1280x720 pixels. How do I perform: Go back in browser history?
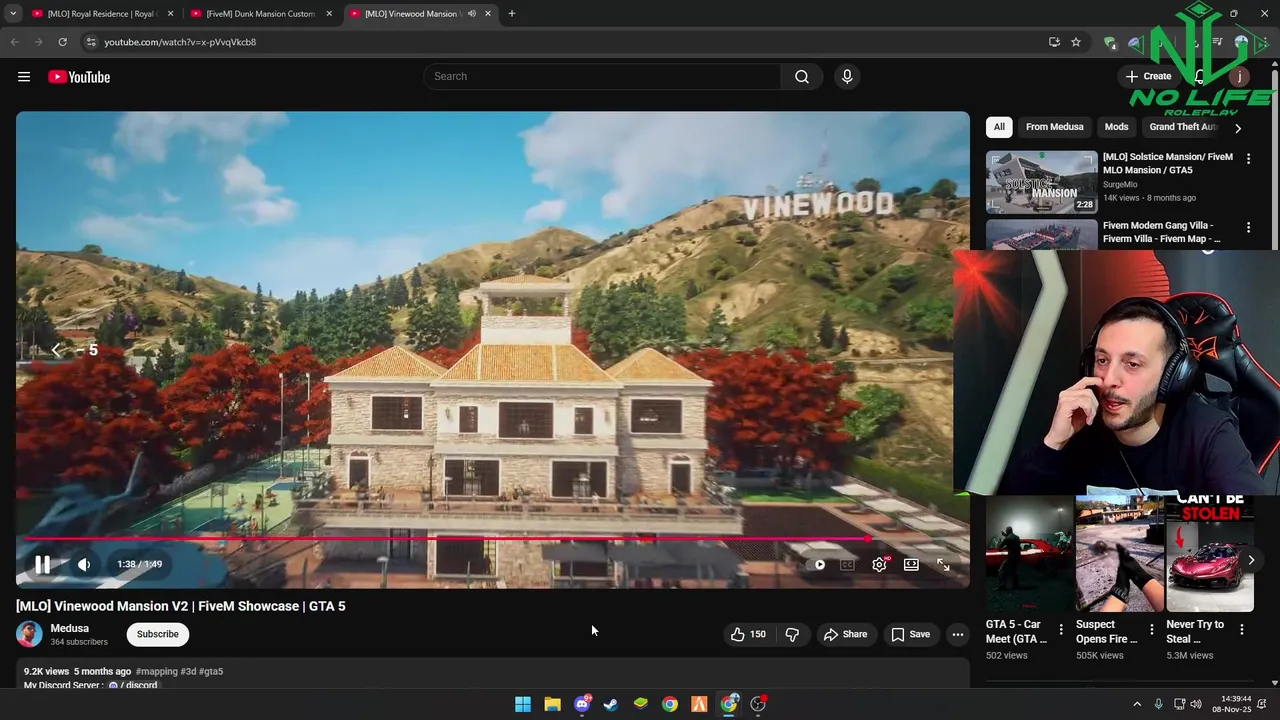point(14,42)
